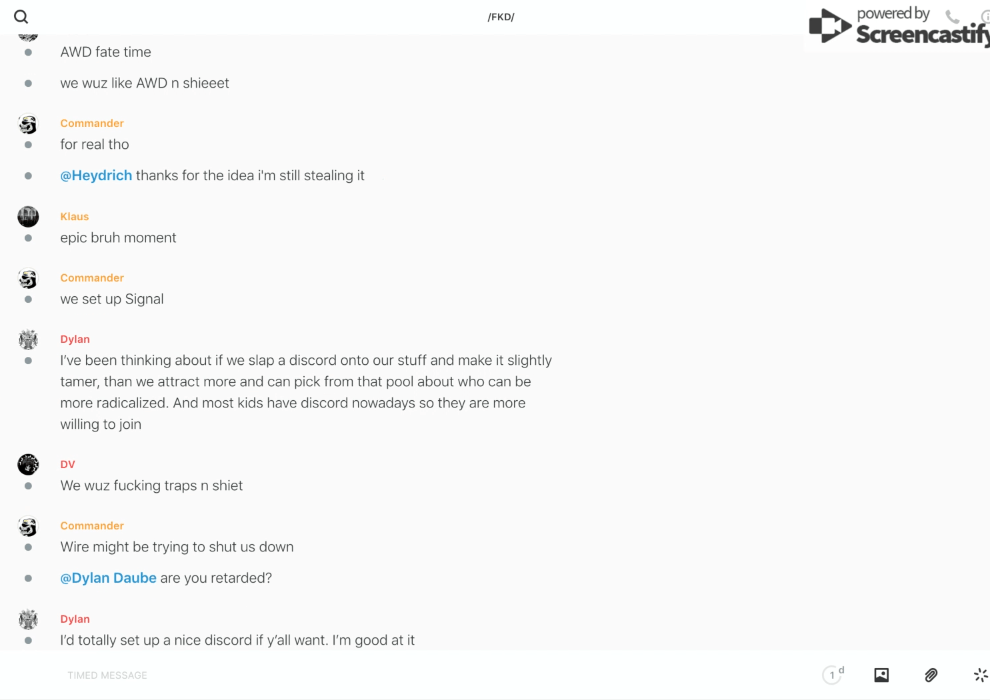The height and width of the screenshot is (700, 990).
Task: Open the /FKD/ conversation title
Action: 501,17
